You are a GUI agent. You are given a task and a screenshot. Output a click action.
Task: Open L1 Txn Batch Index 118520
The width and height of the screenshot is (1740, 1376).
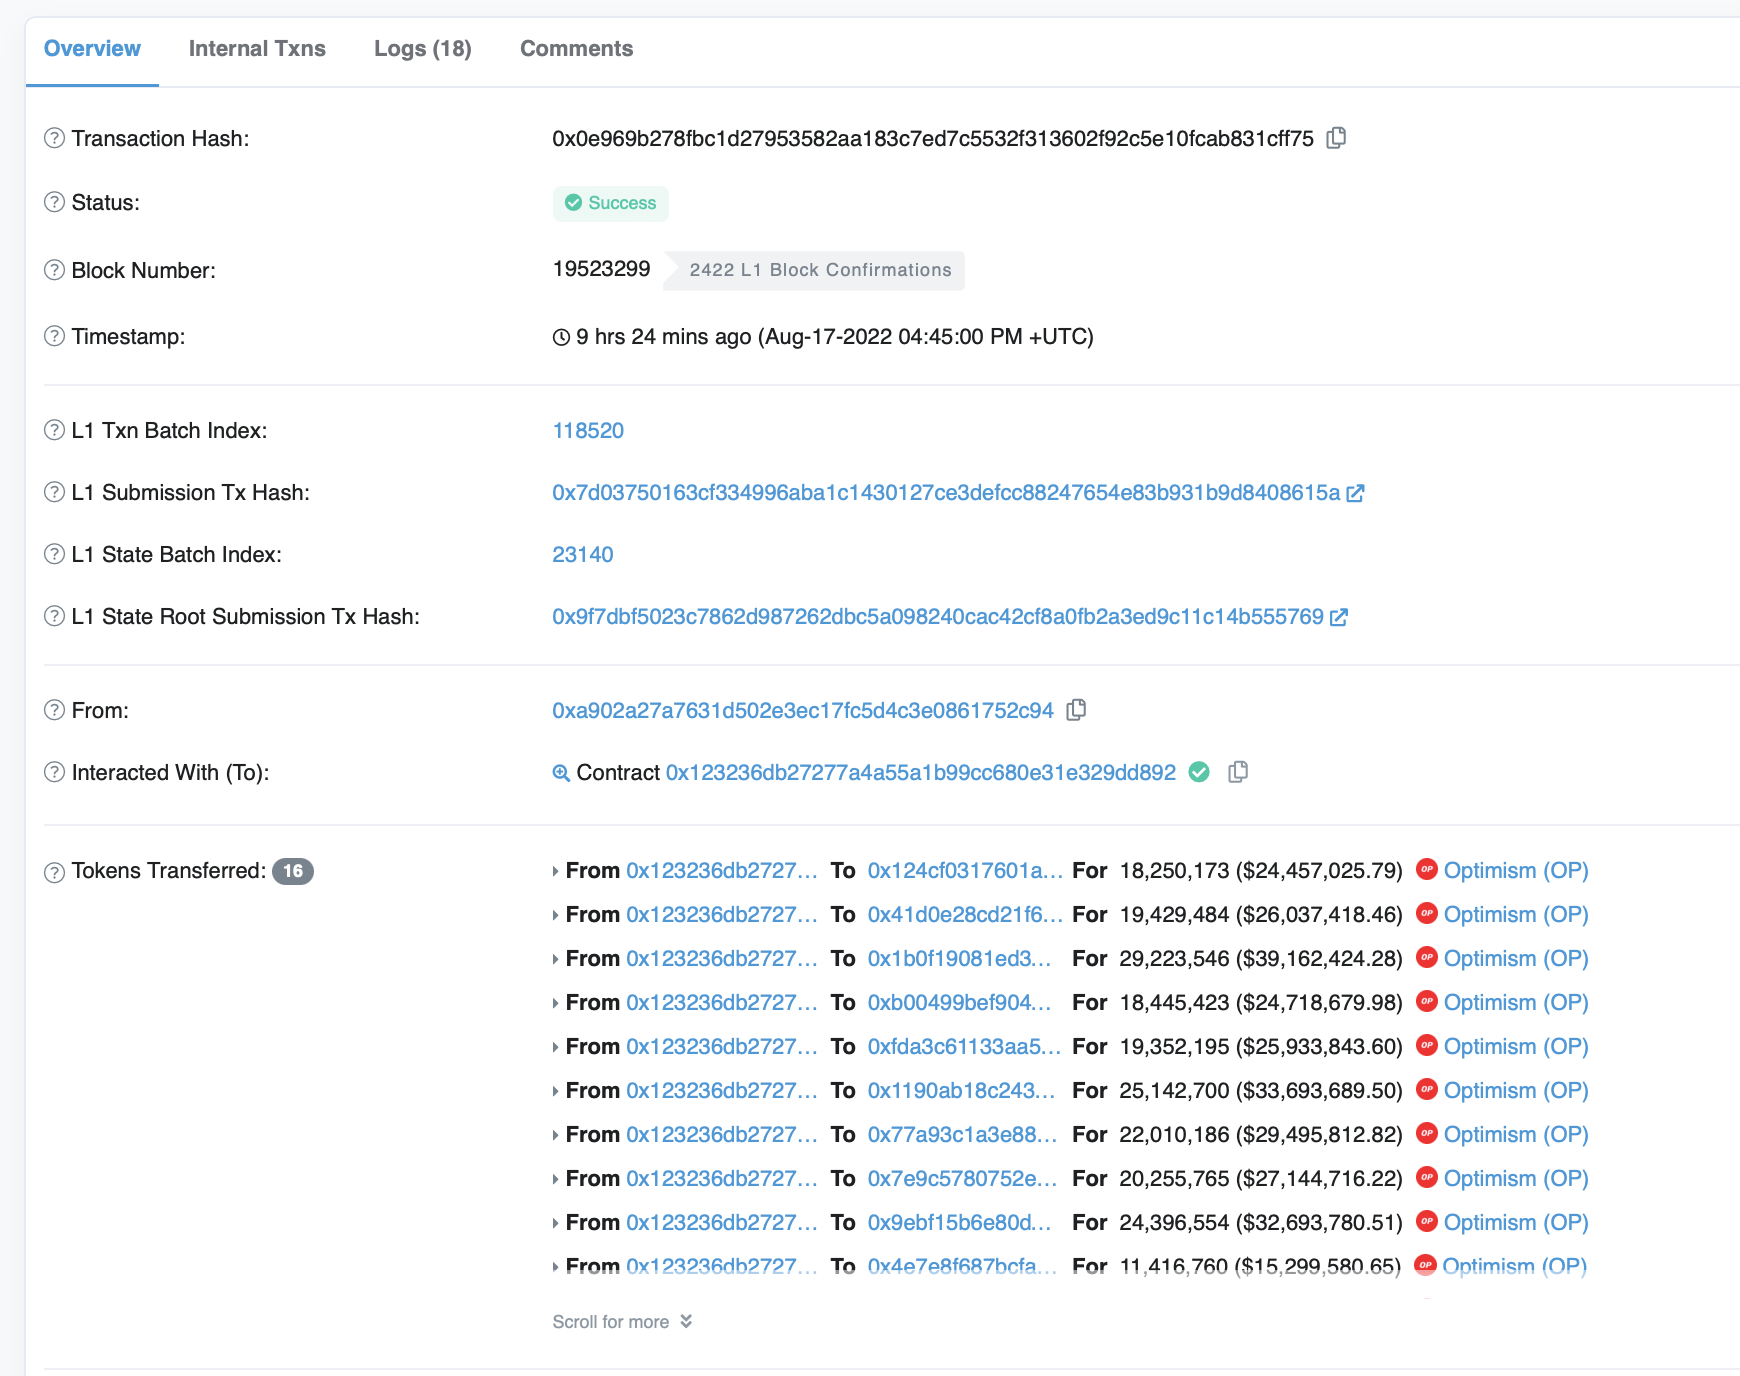[x=588, y=431]
